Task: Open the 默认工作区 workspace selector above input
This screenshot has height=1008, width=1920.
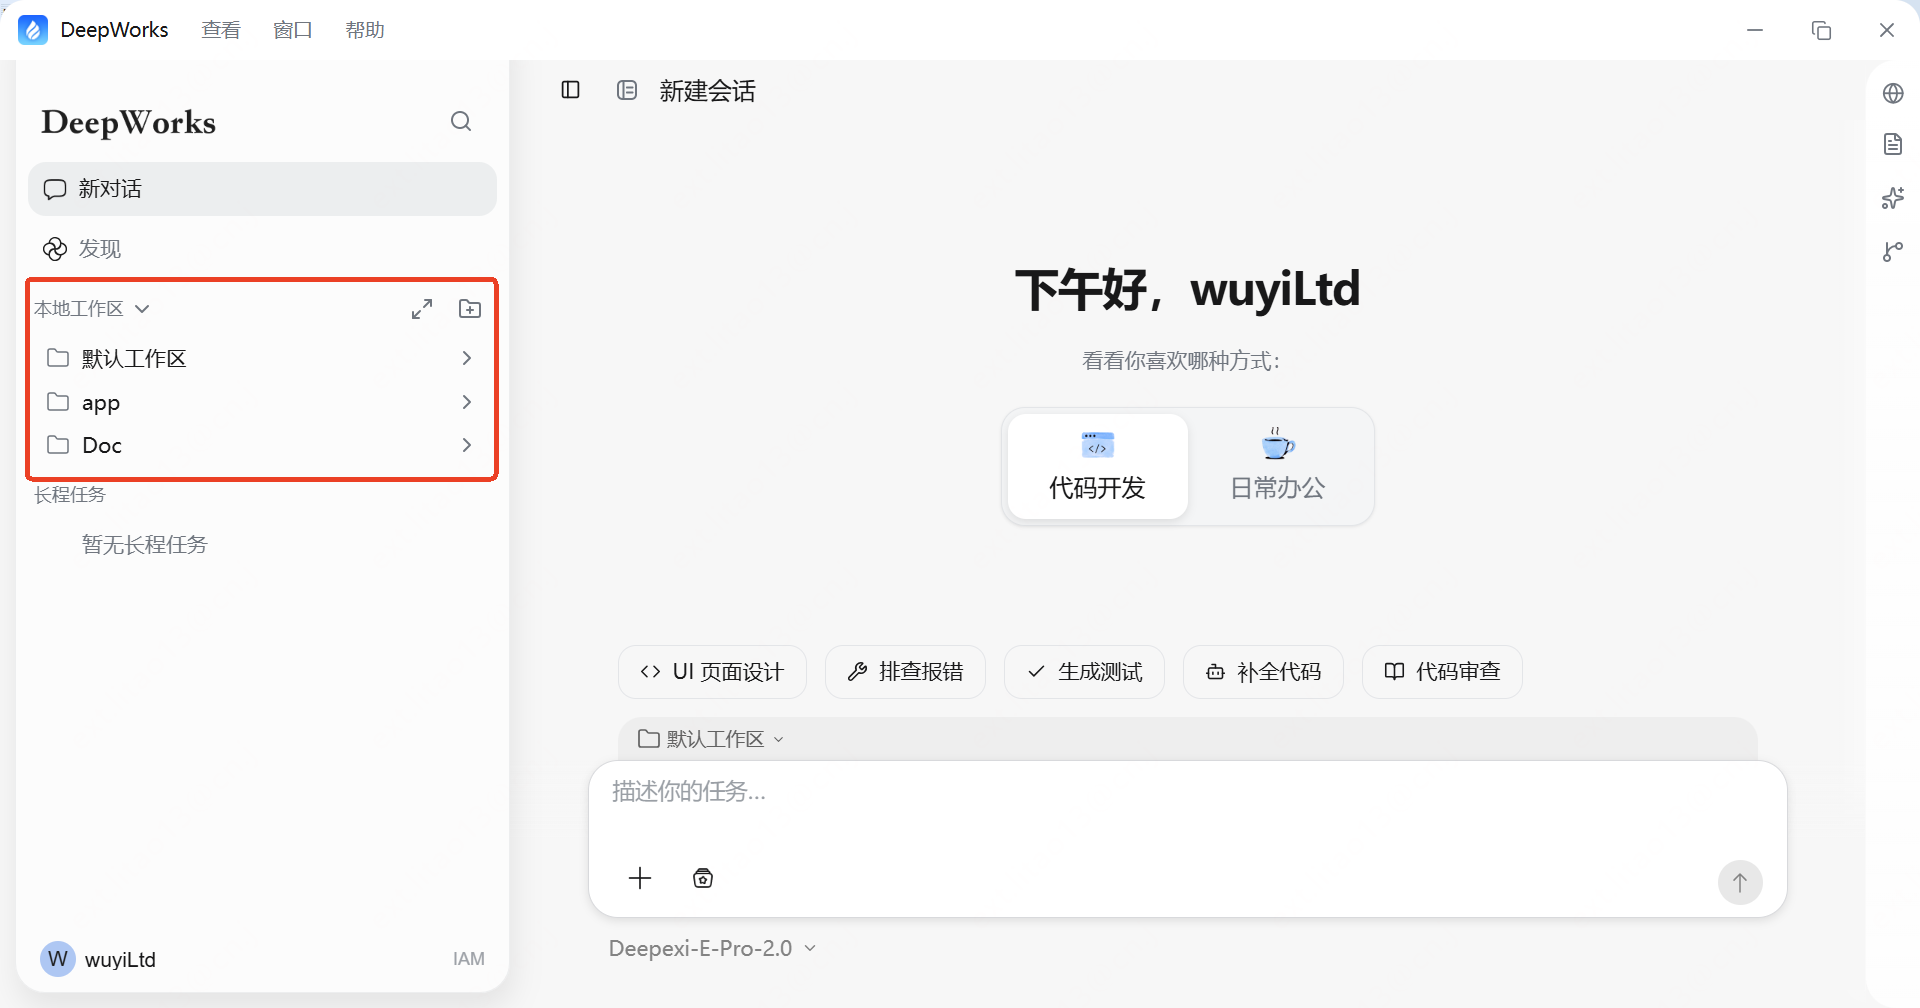Action: (711, 739)
